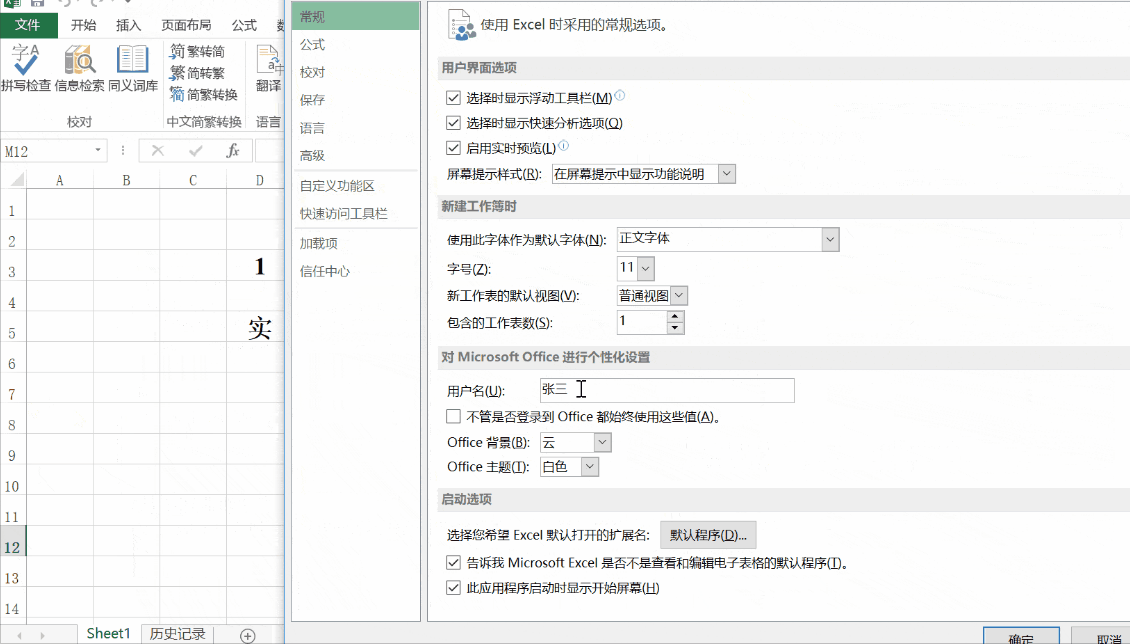Open the 历史记录 sheet tab
Viewport: 1130px width, 644px height.
[x=177, y=633]
